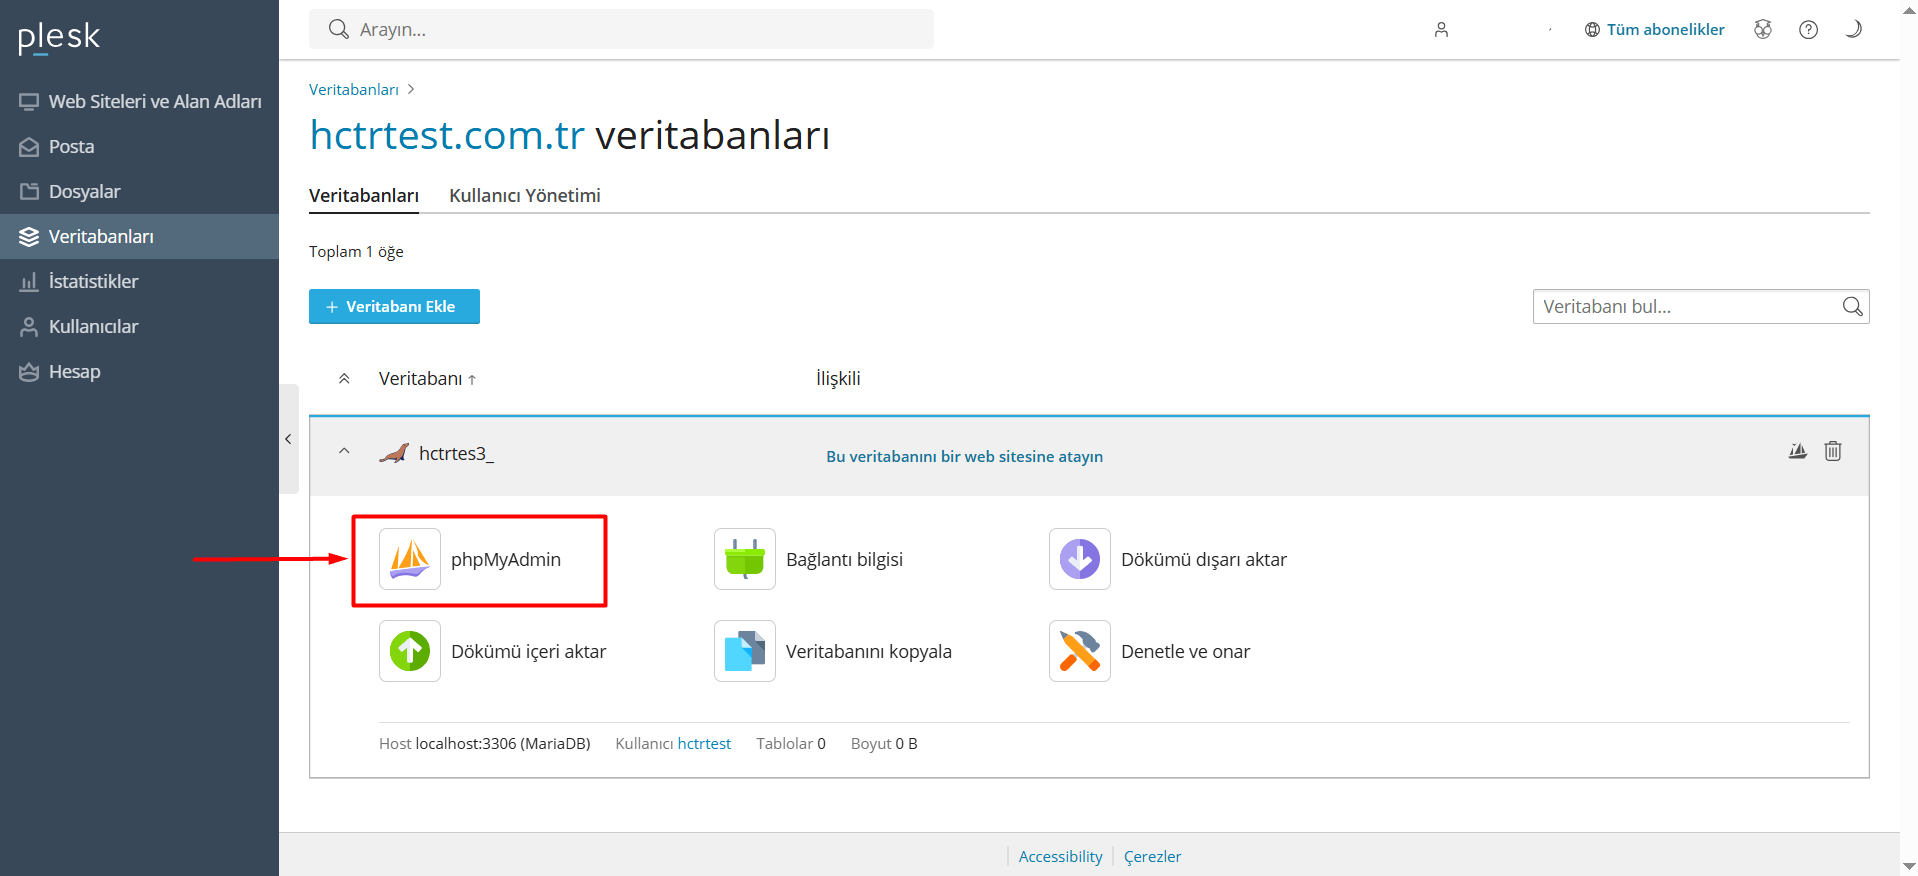Sort by Veritabanı column header

(x=427, y=378)
